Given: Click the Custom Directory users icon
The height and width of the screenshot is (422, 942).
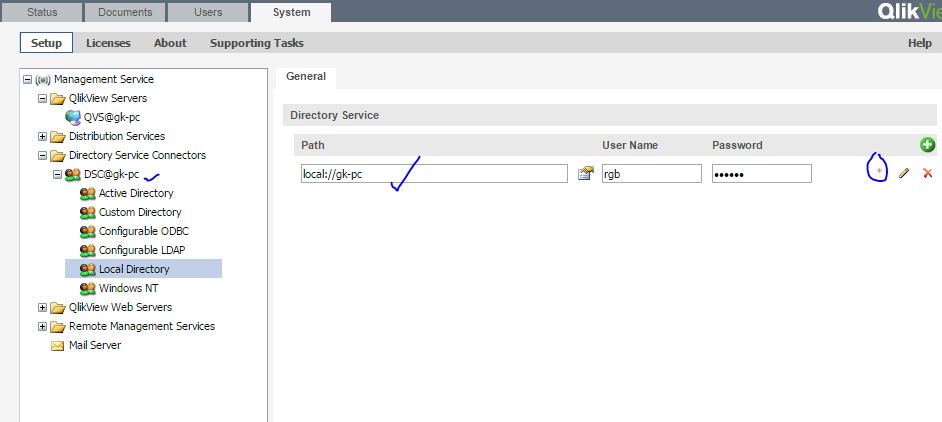Looking at the screenshot, I should tap(88, 213).
